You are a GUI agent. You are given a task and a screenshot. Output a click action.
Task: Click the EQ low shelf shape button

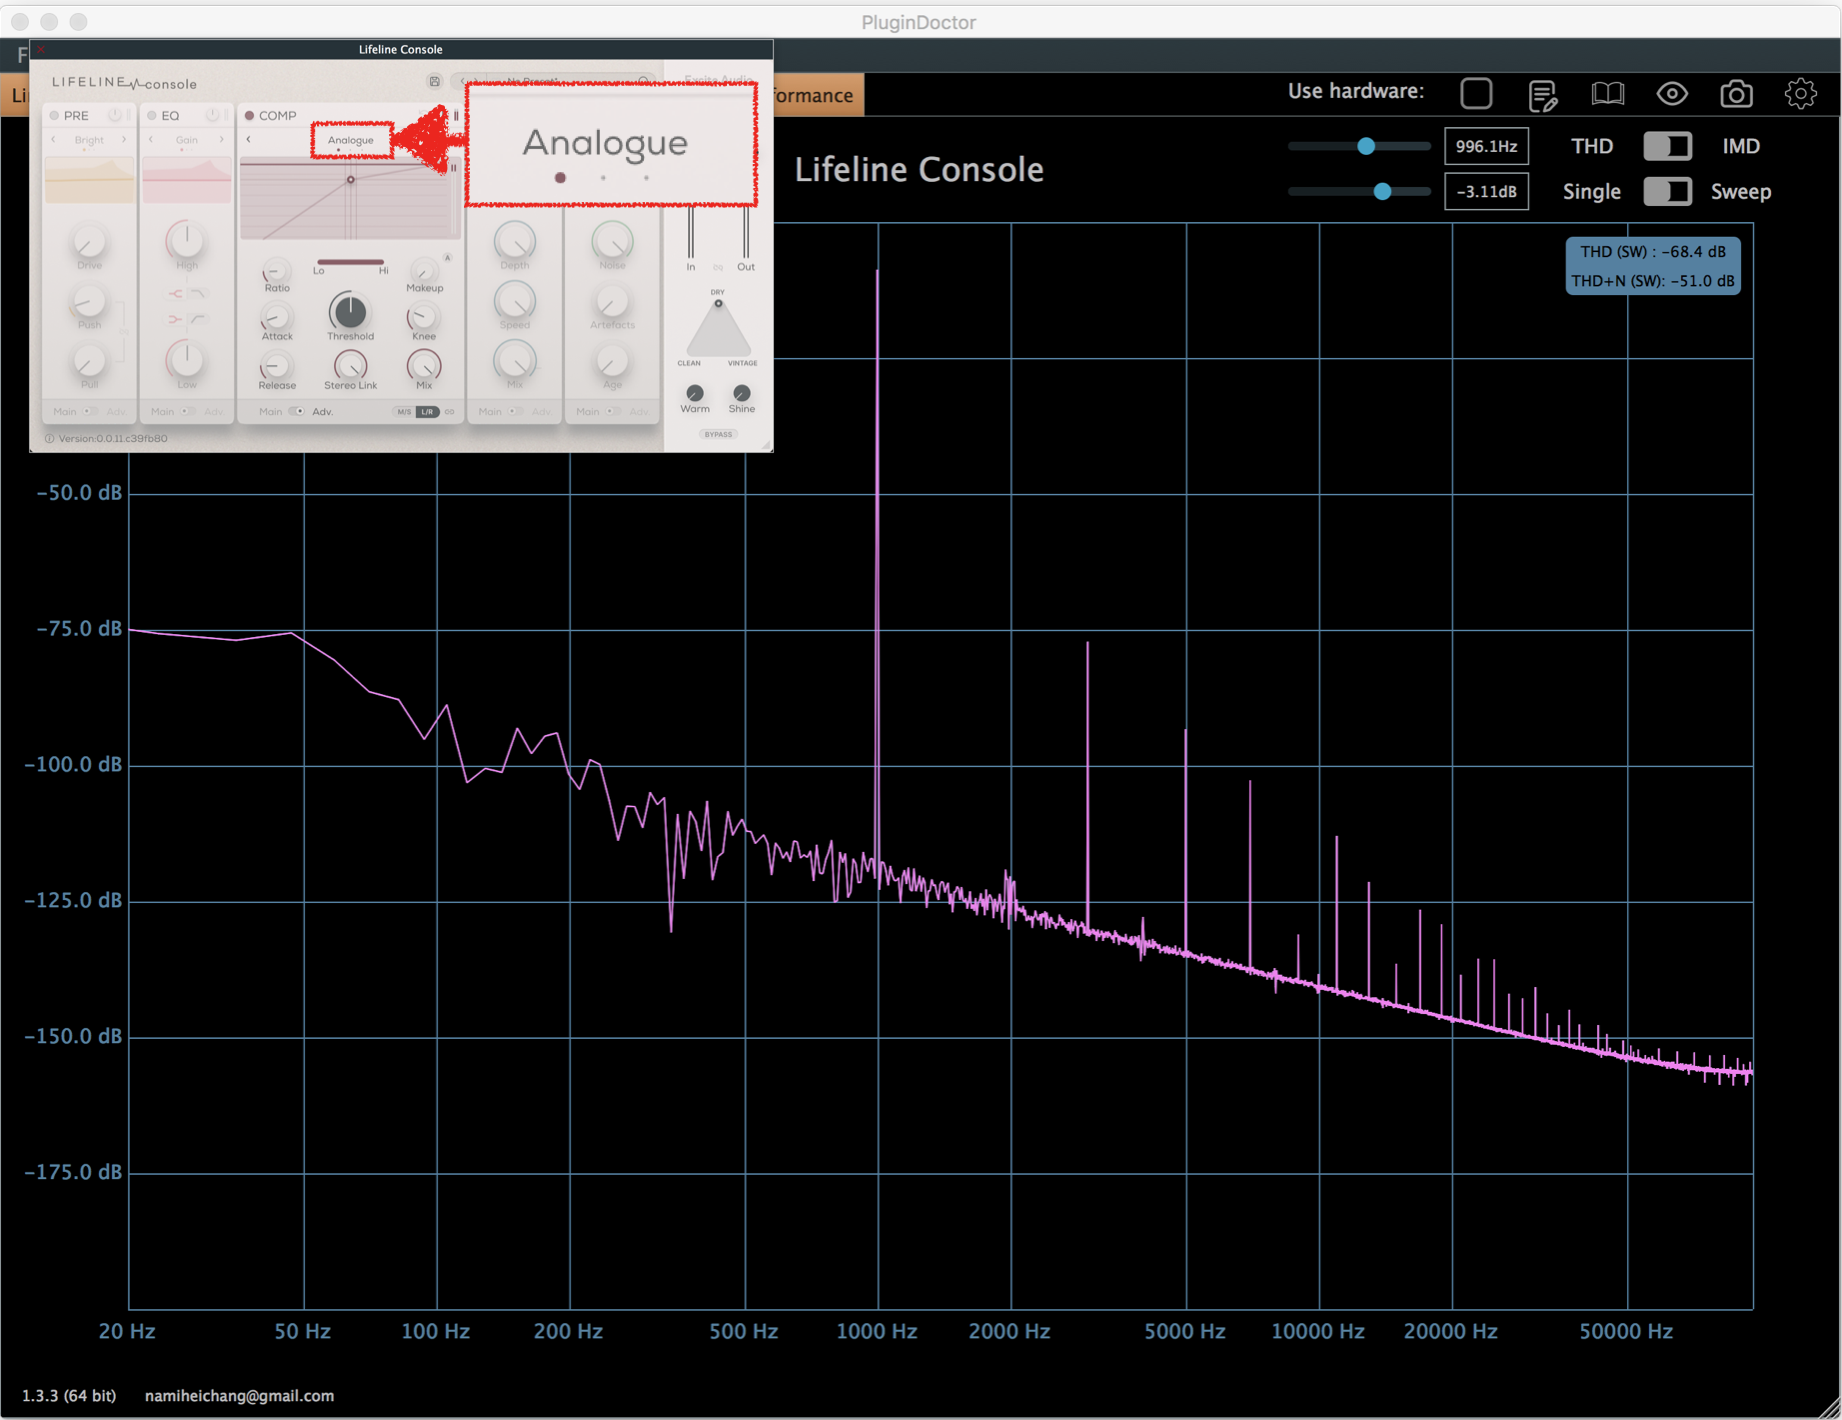pyautogui.click(x=174, y=319)
